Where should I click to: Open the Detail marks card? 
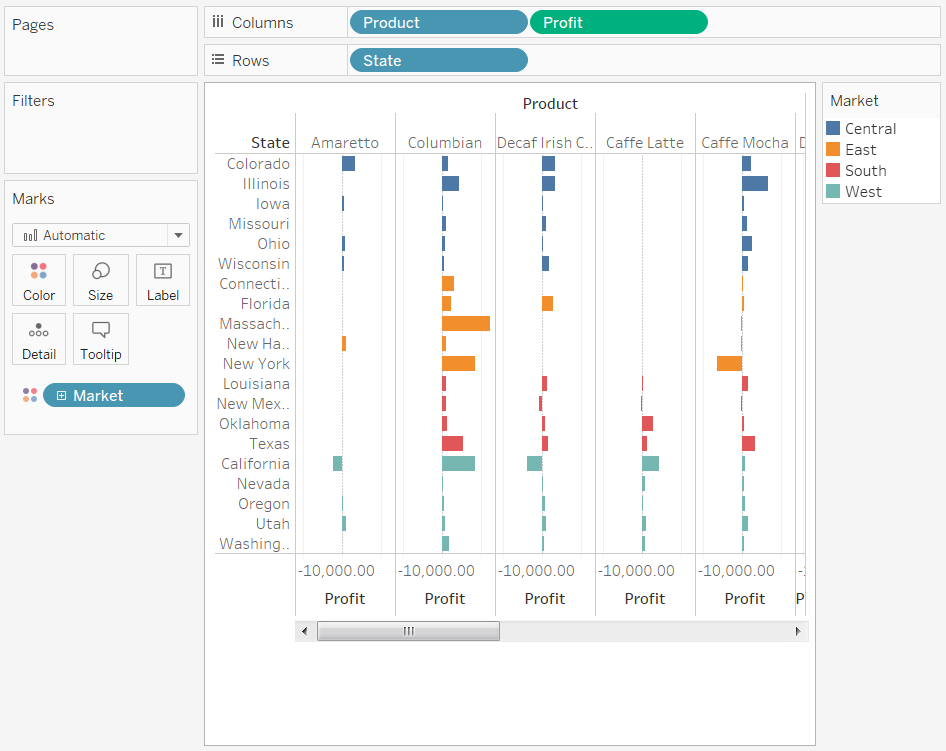click(39, 339)
